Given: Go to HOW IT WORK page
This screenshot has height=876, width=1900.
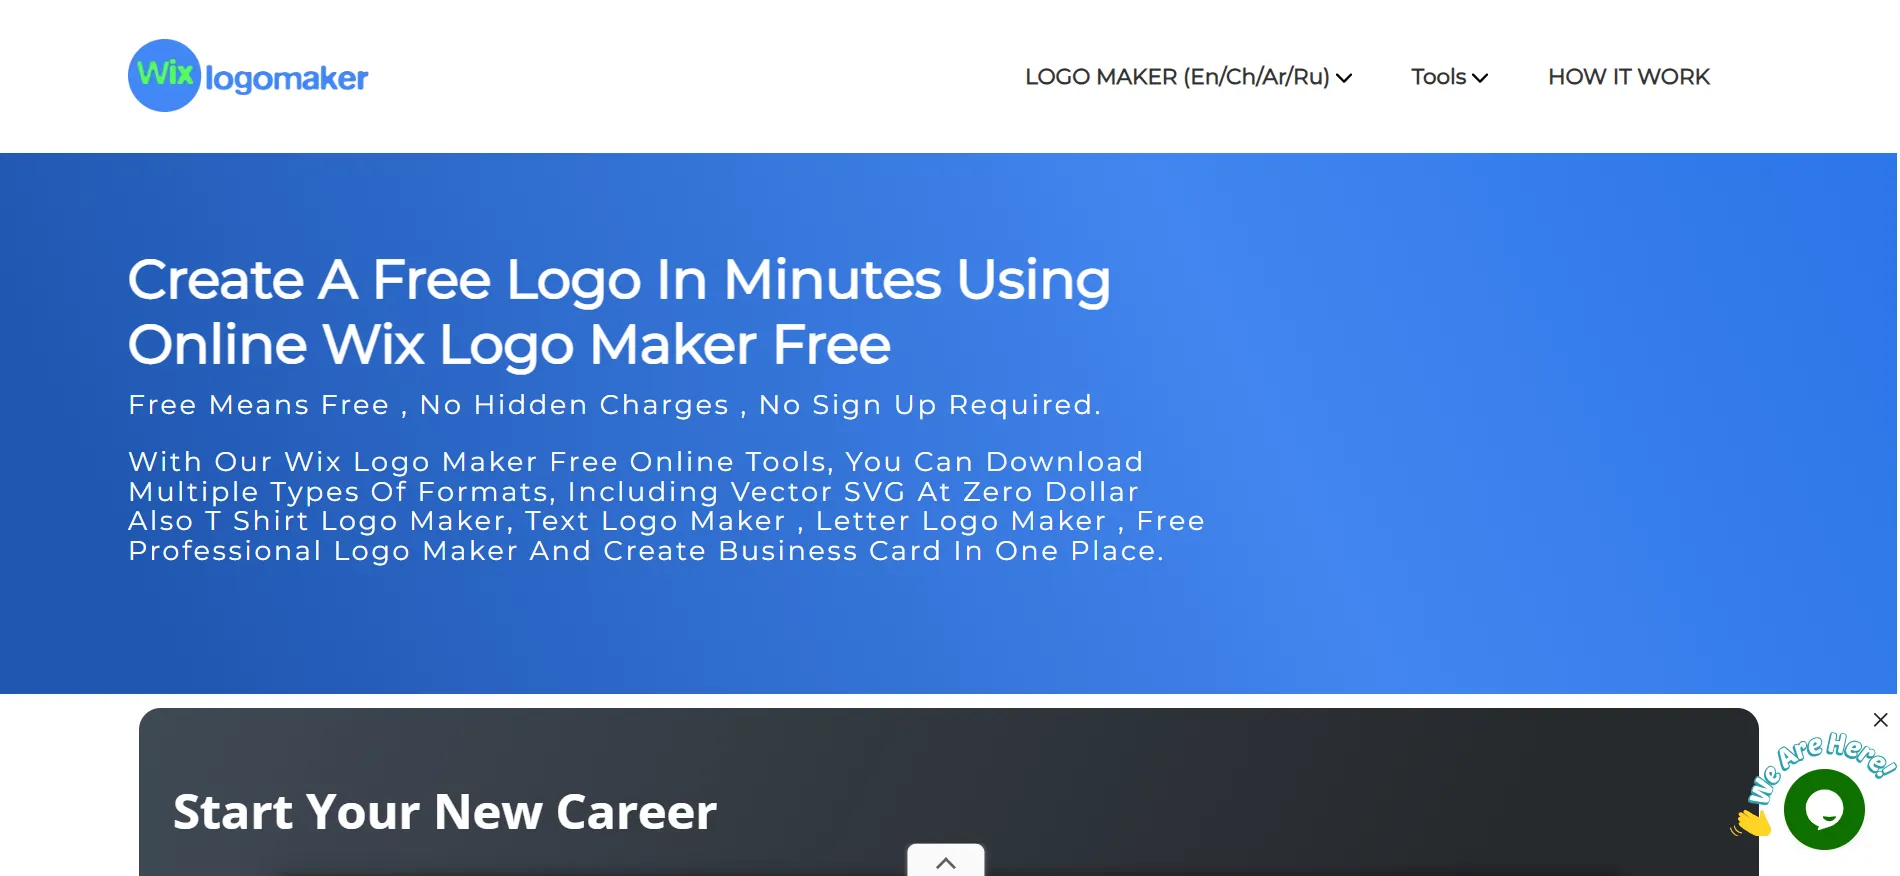Looking at the screenshot, I should (x=1629, y=77).
